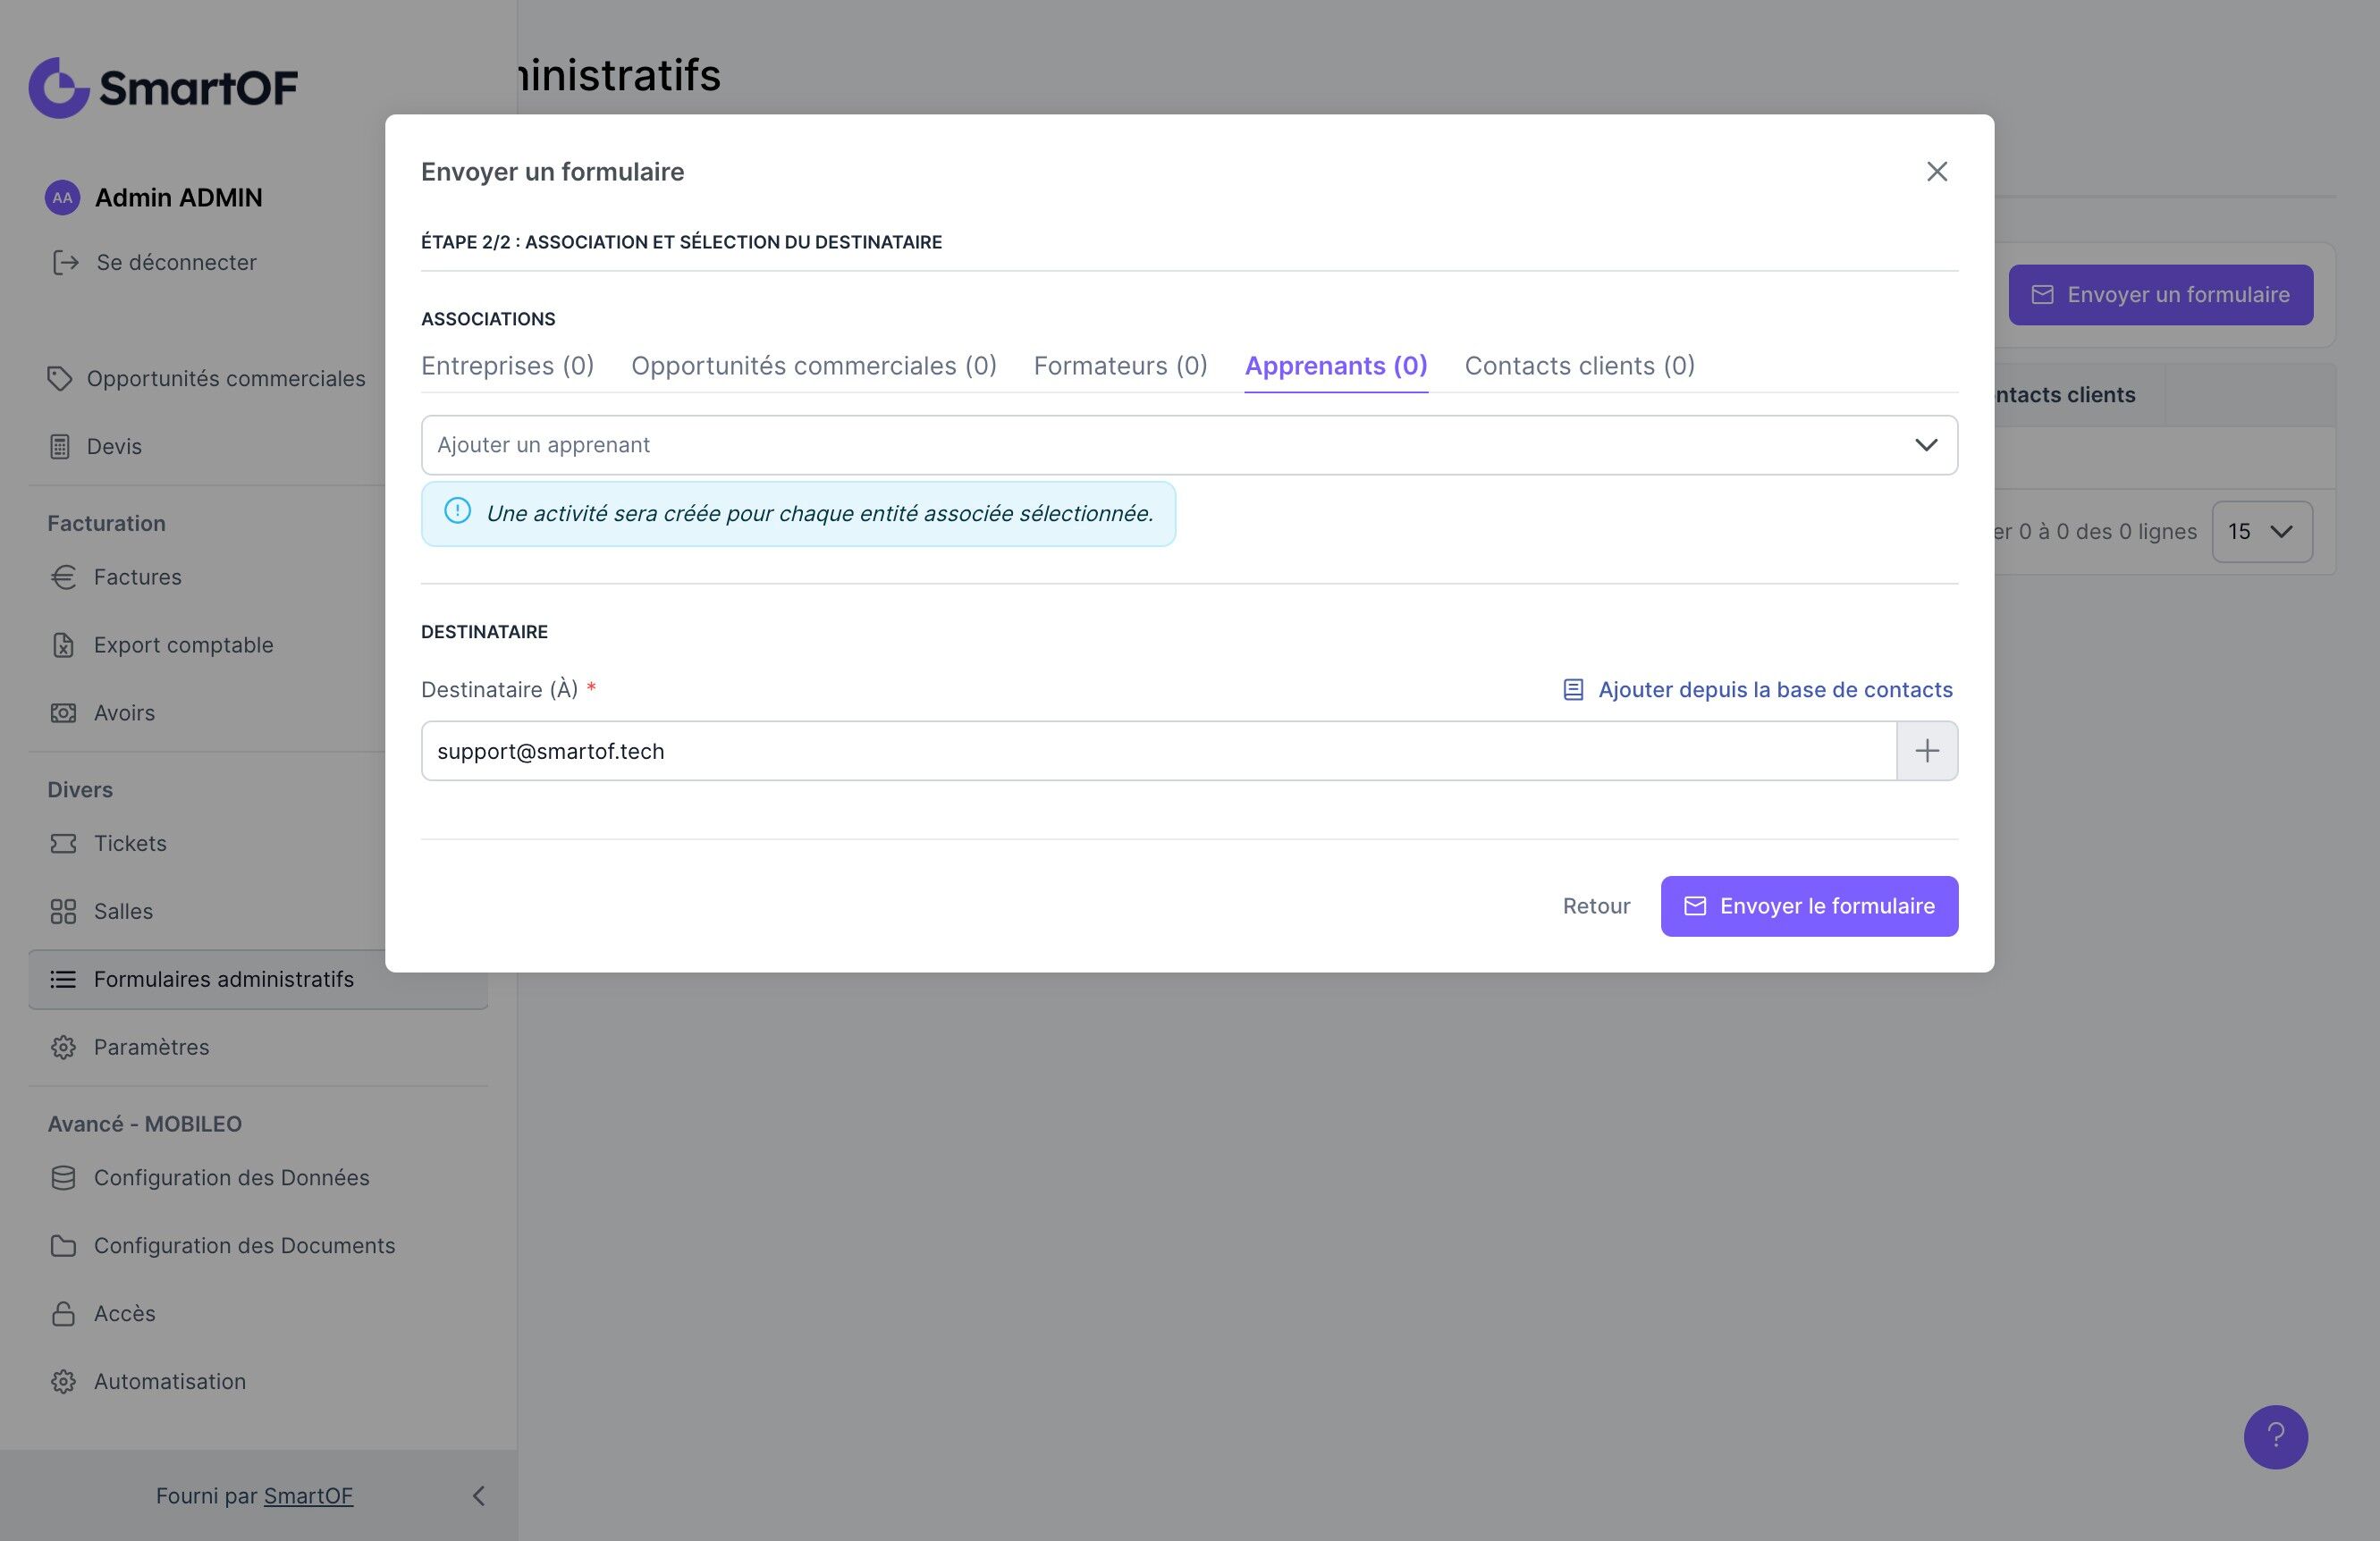Switch to the Entreprises (0) tab
This screenshot has height=1541, width=2380.
pyautogui.click(x=507, y=366)
